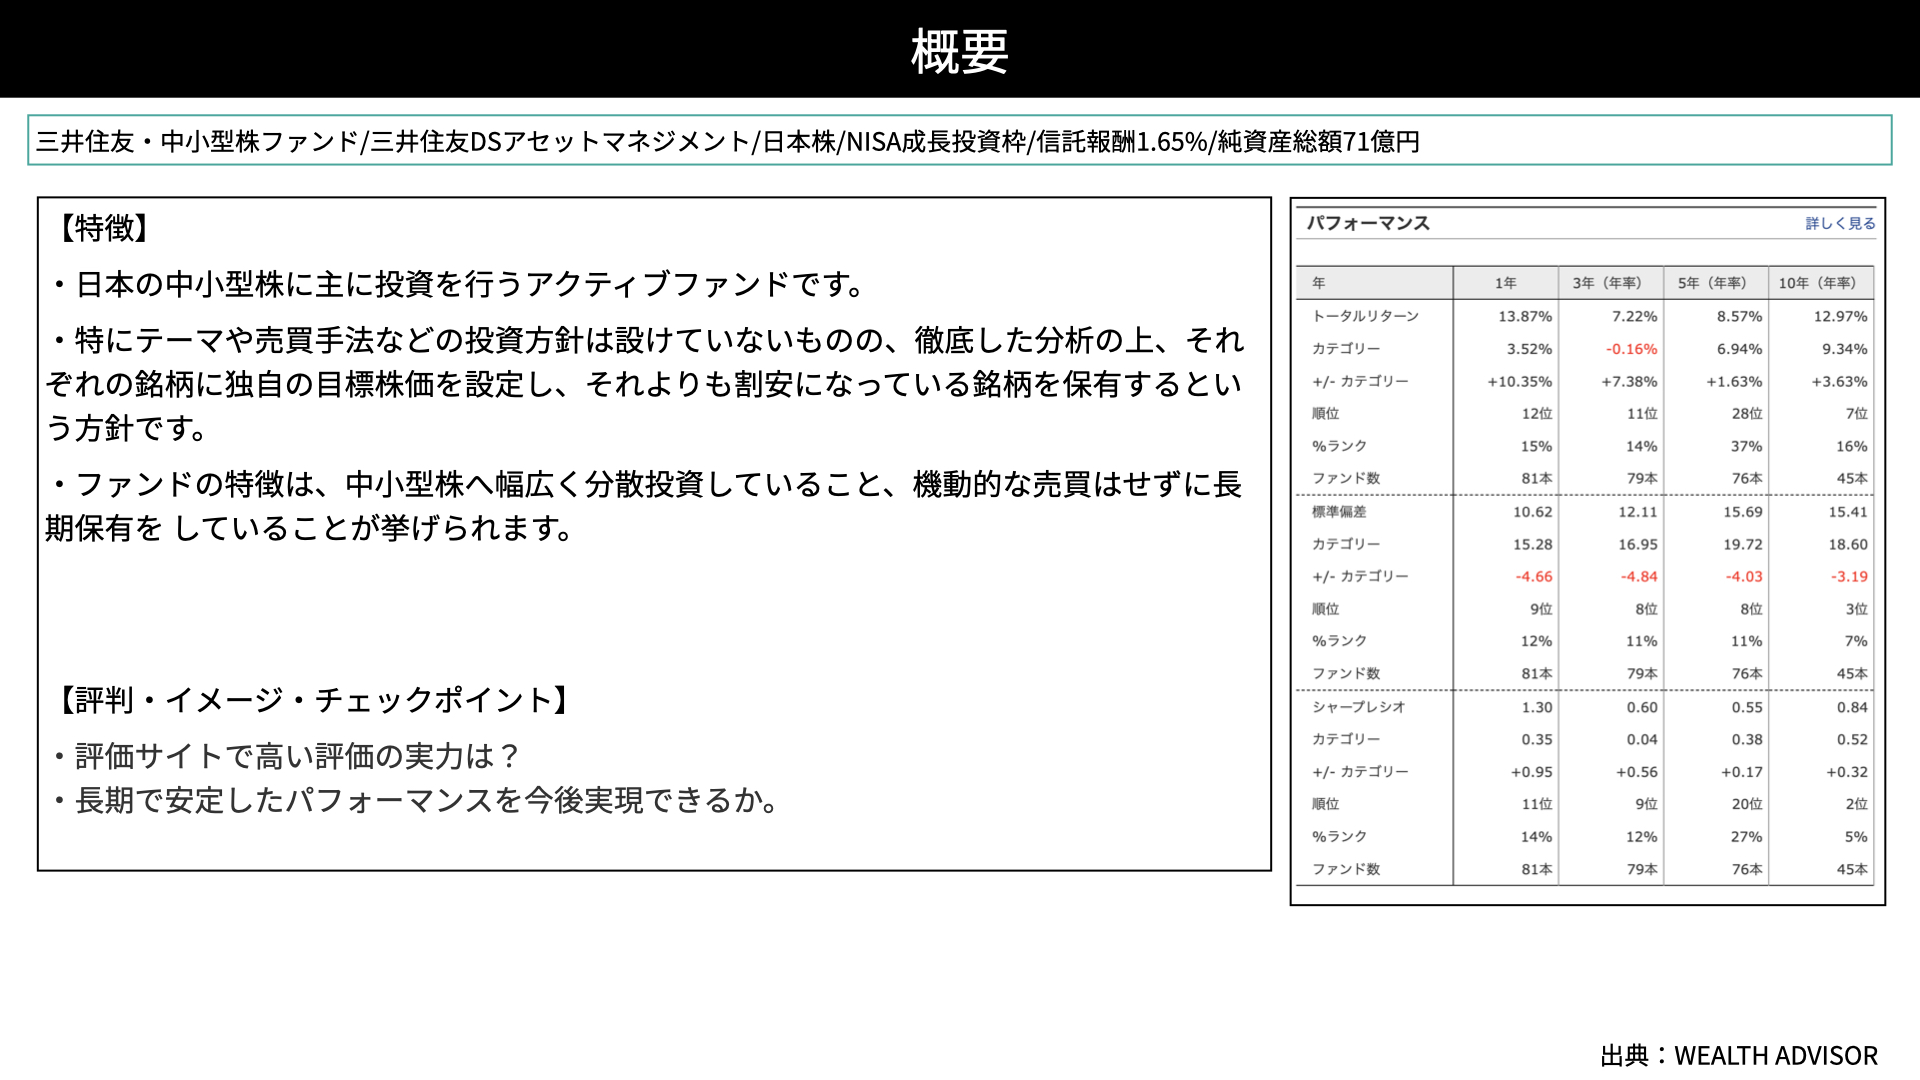Click the red -4.03 value
The width and height of the screenshot is (1920, 1080).
tap(1744, 577)
